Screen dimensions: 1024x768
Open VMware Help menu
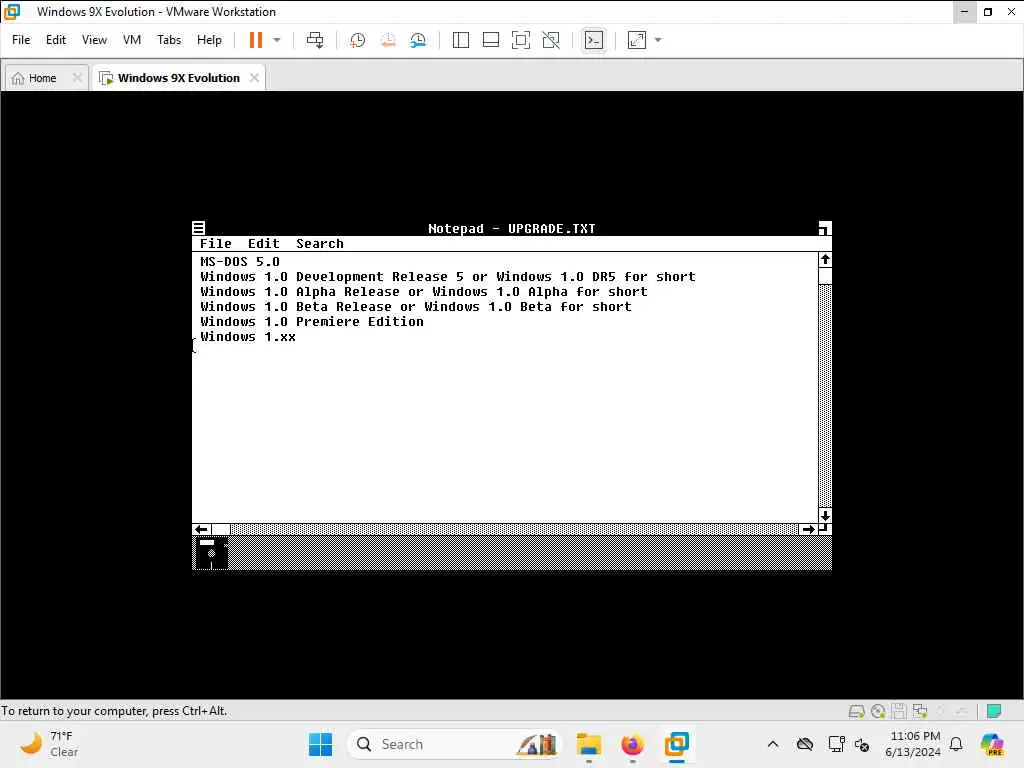pos(209,40)
